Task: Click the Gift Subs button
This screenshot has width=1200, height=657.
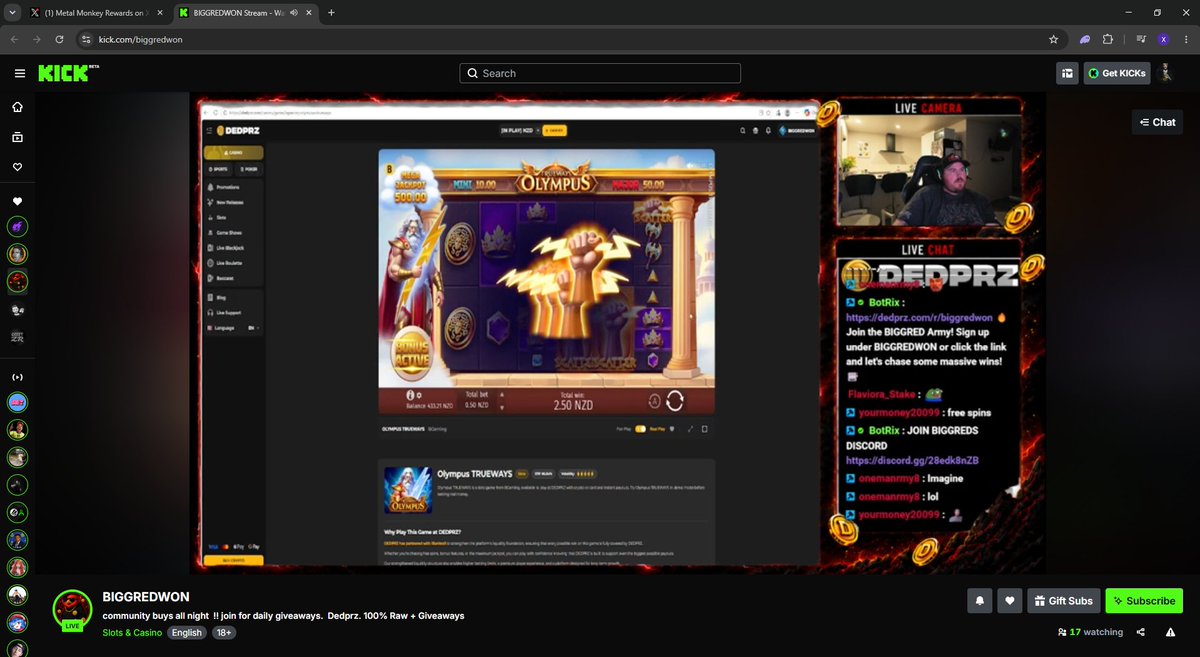Action: [1064, 600]
